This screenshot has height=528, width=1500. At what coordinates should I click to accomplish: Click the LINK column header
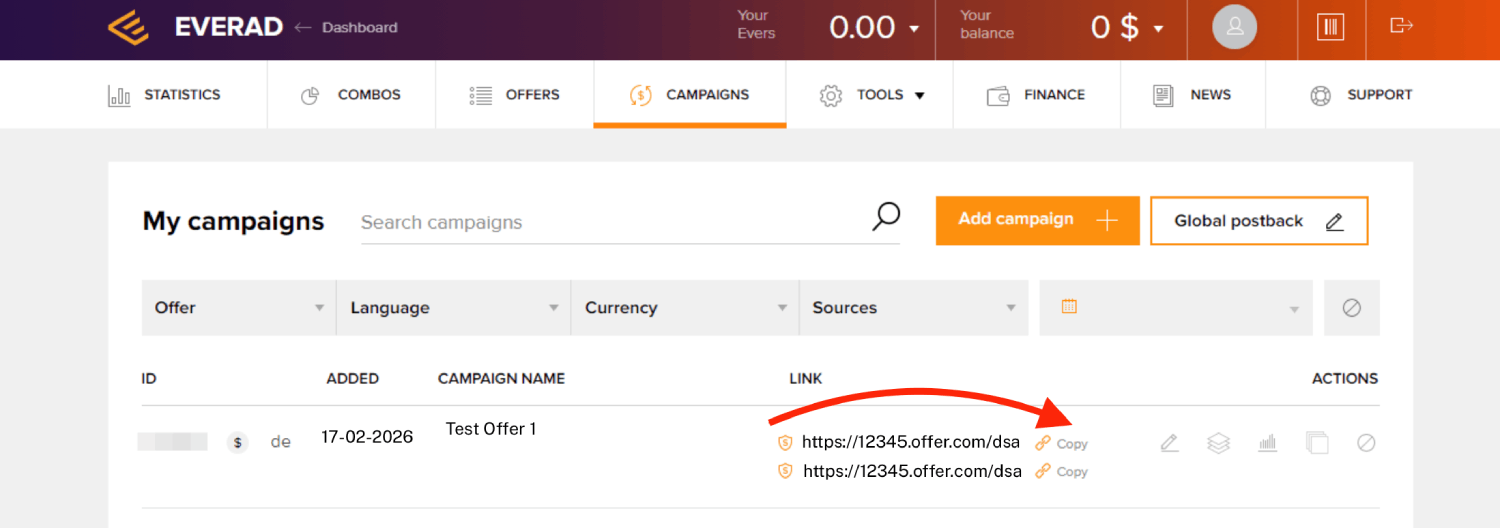coord(806,379)
